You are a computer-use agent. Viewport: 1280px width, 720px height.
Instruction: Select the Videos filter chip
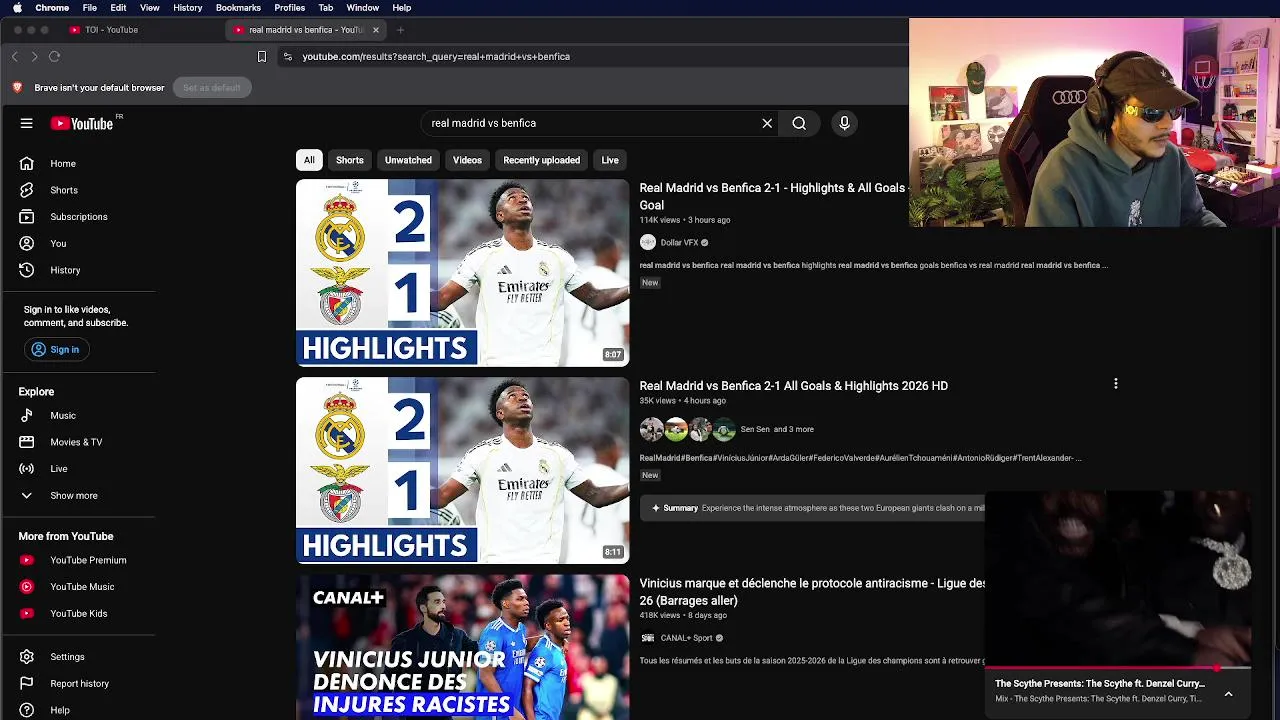click(467, 160)
